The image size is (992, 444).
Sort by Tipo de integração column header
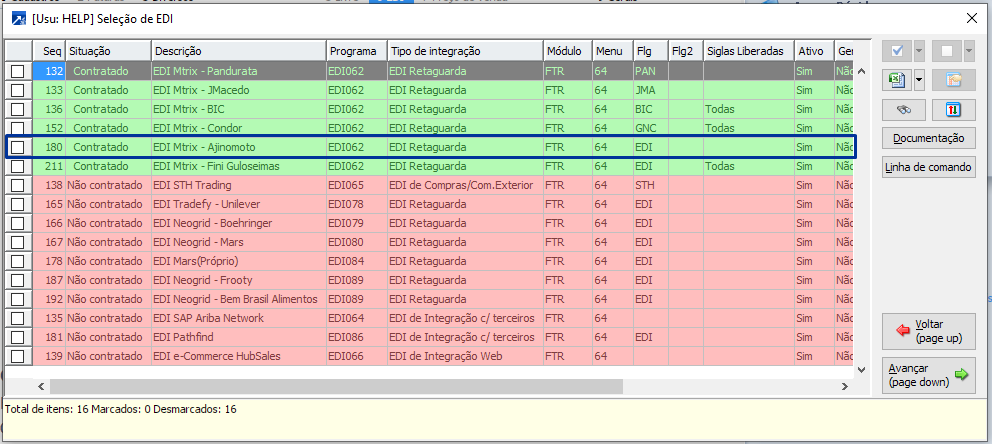465,51
